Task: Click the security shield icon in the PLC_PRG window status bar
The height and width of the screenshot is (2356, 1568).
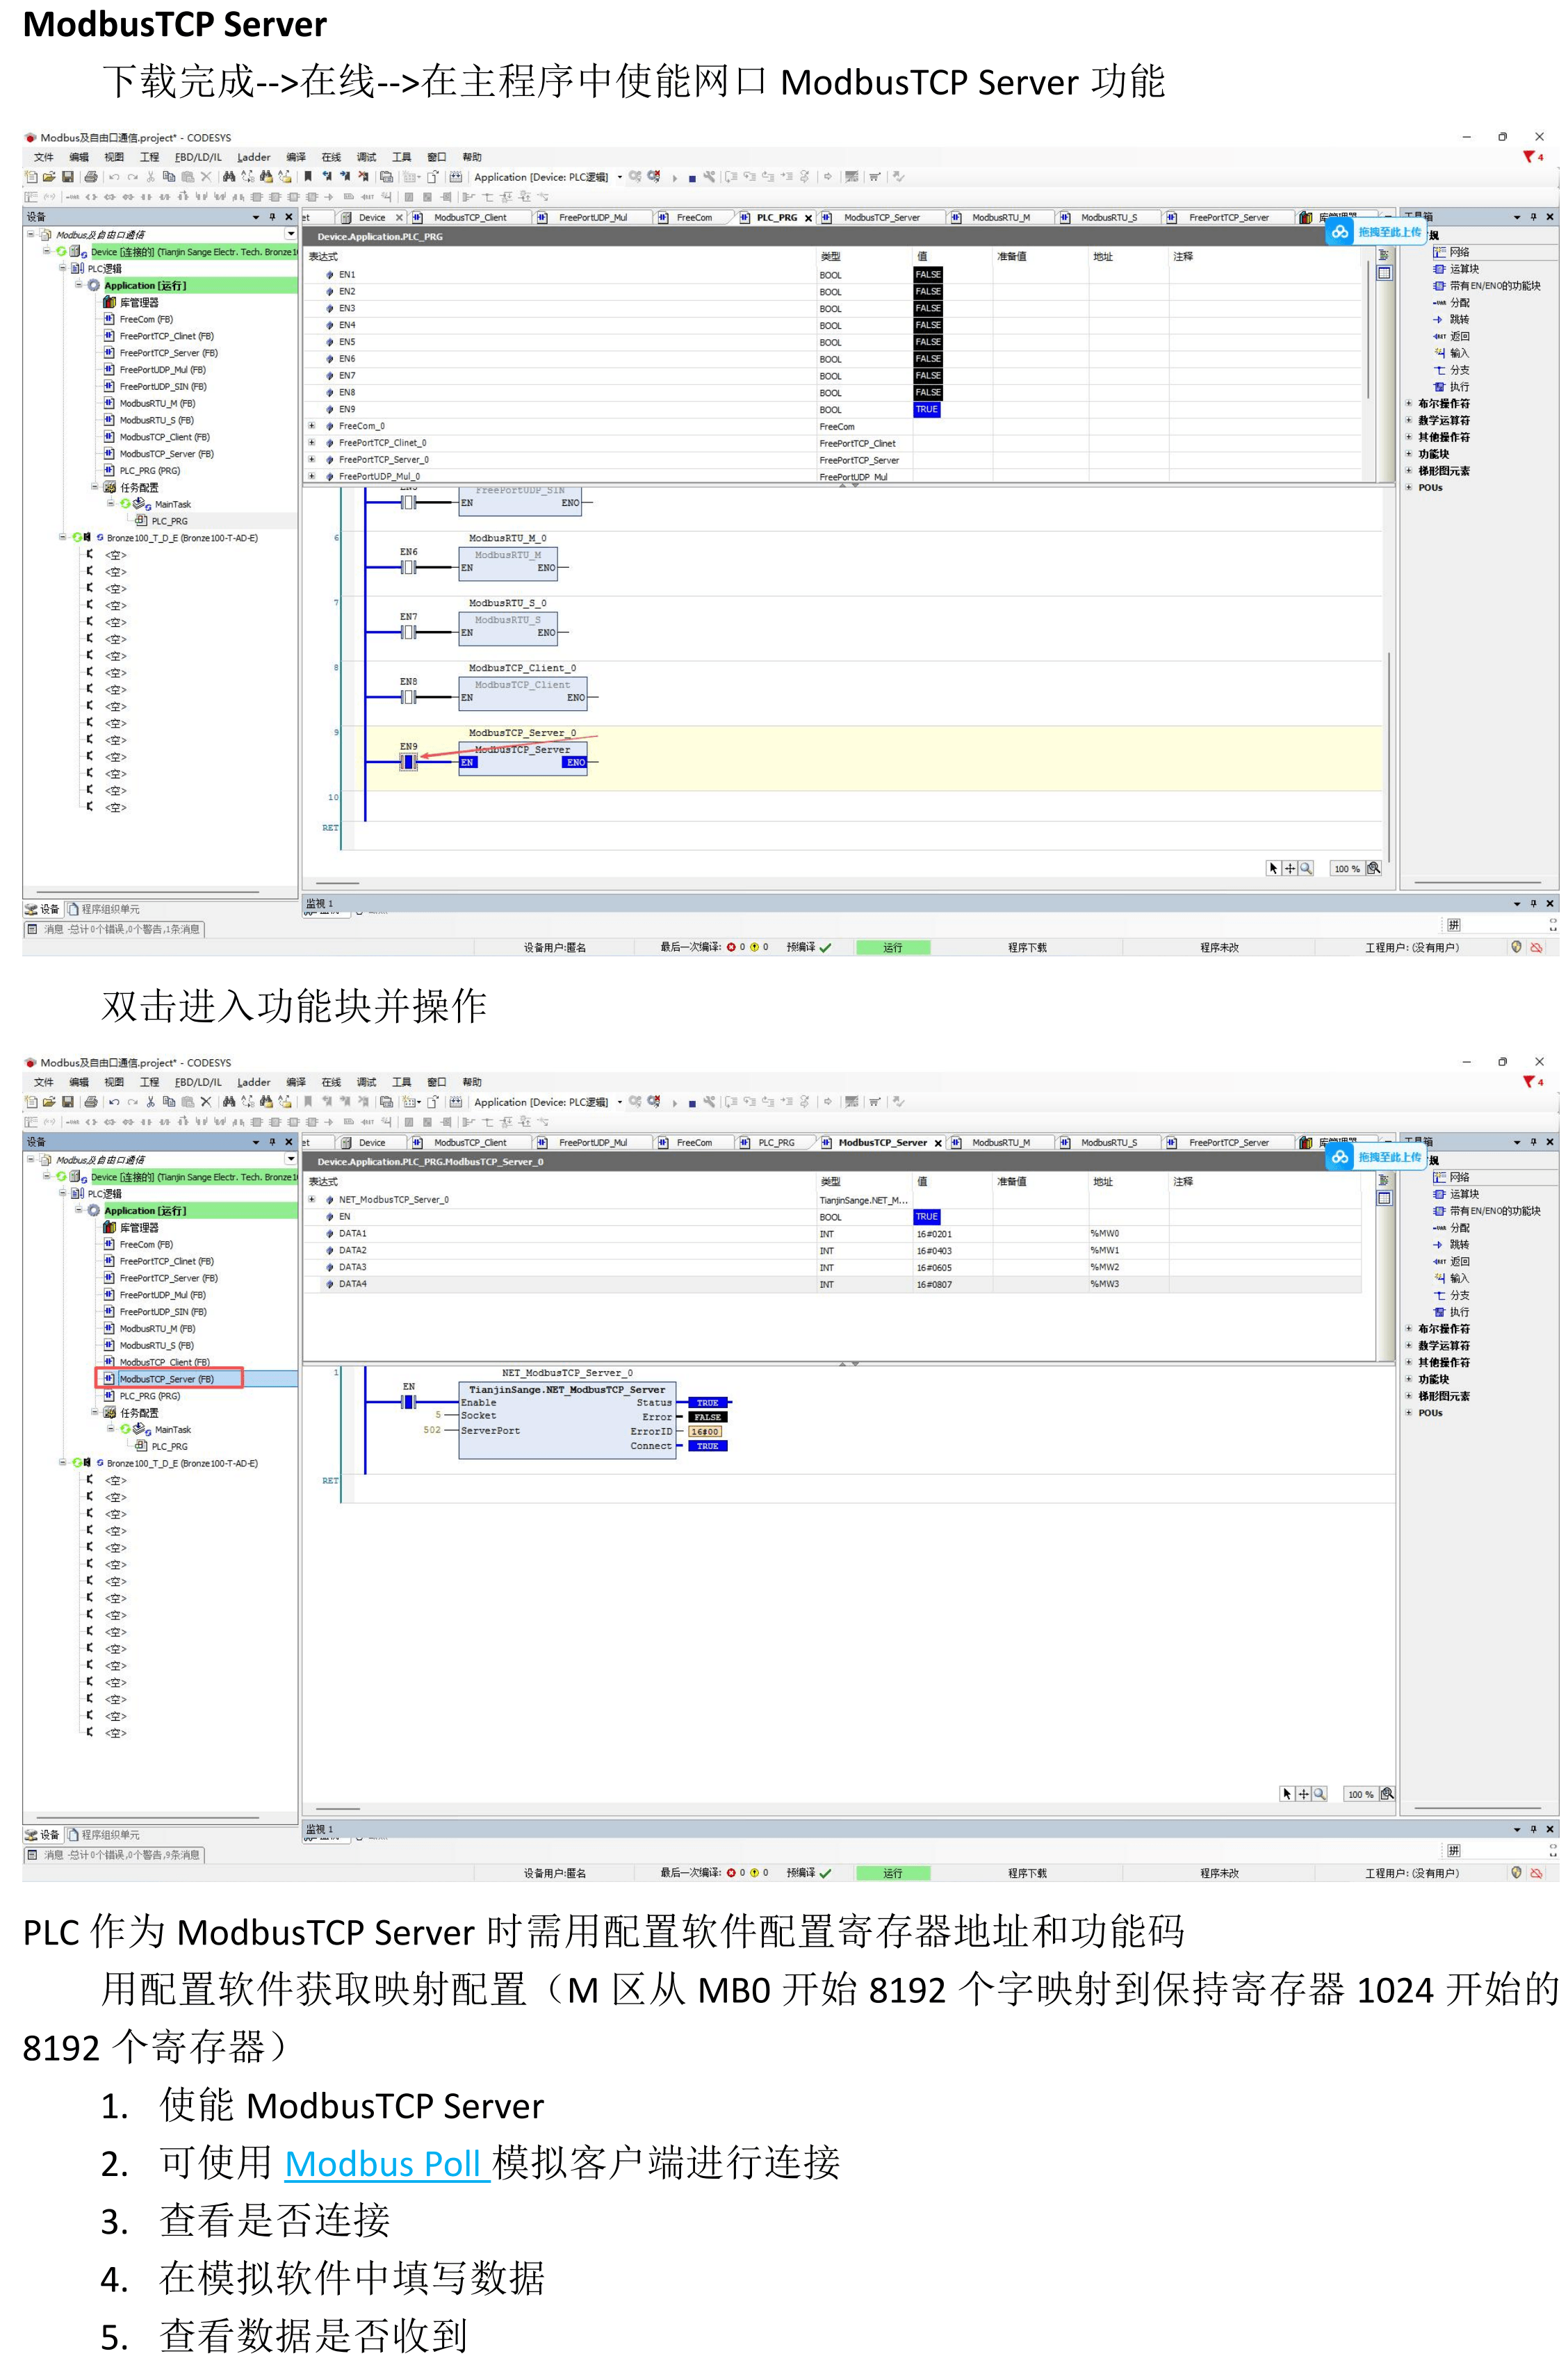Action: pos(1517,947)
